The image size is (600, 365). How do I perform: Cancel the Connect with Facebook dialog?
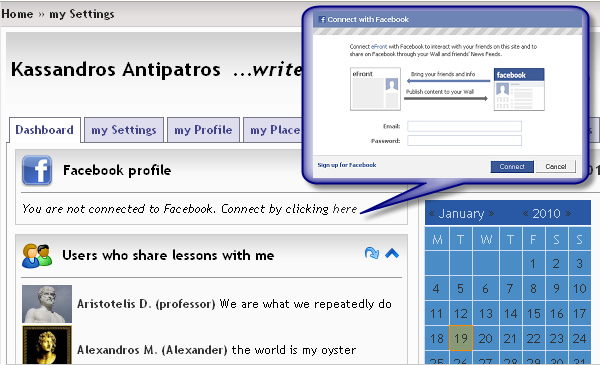(556, 166)
